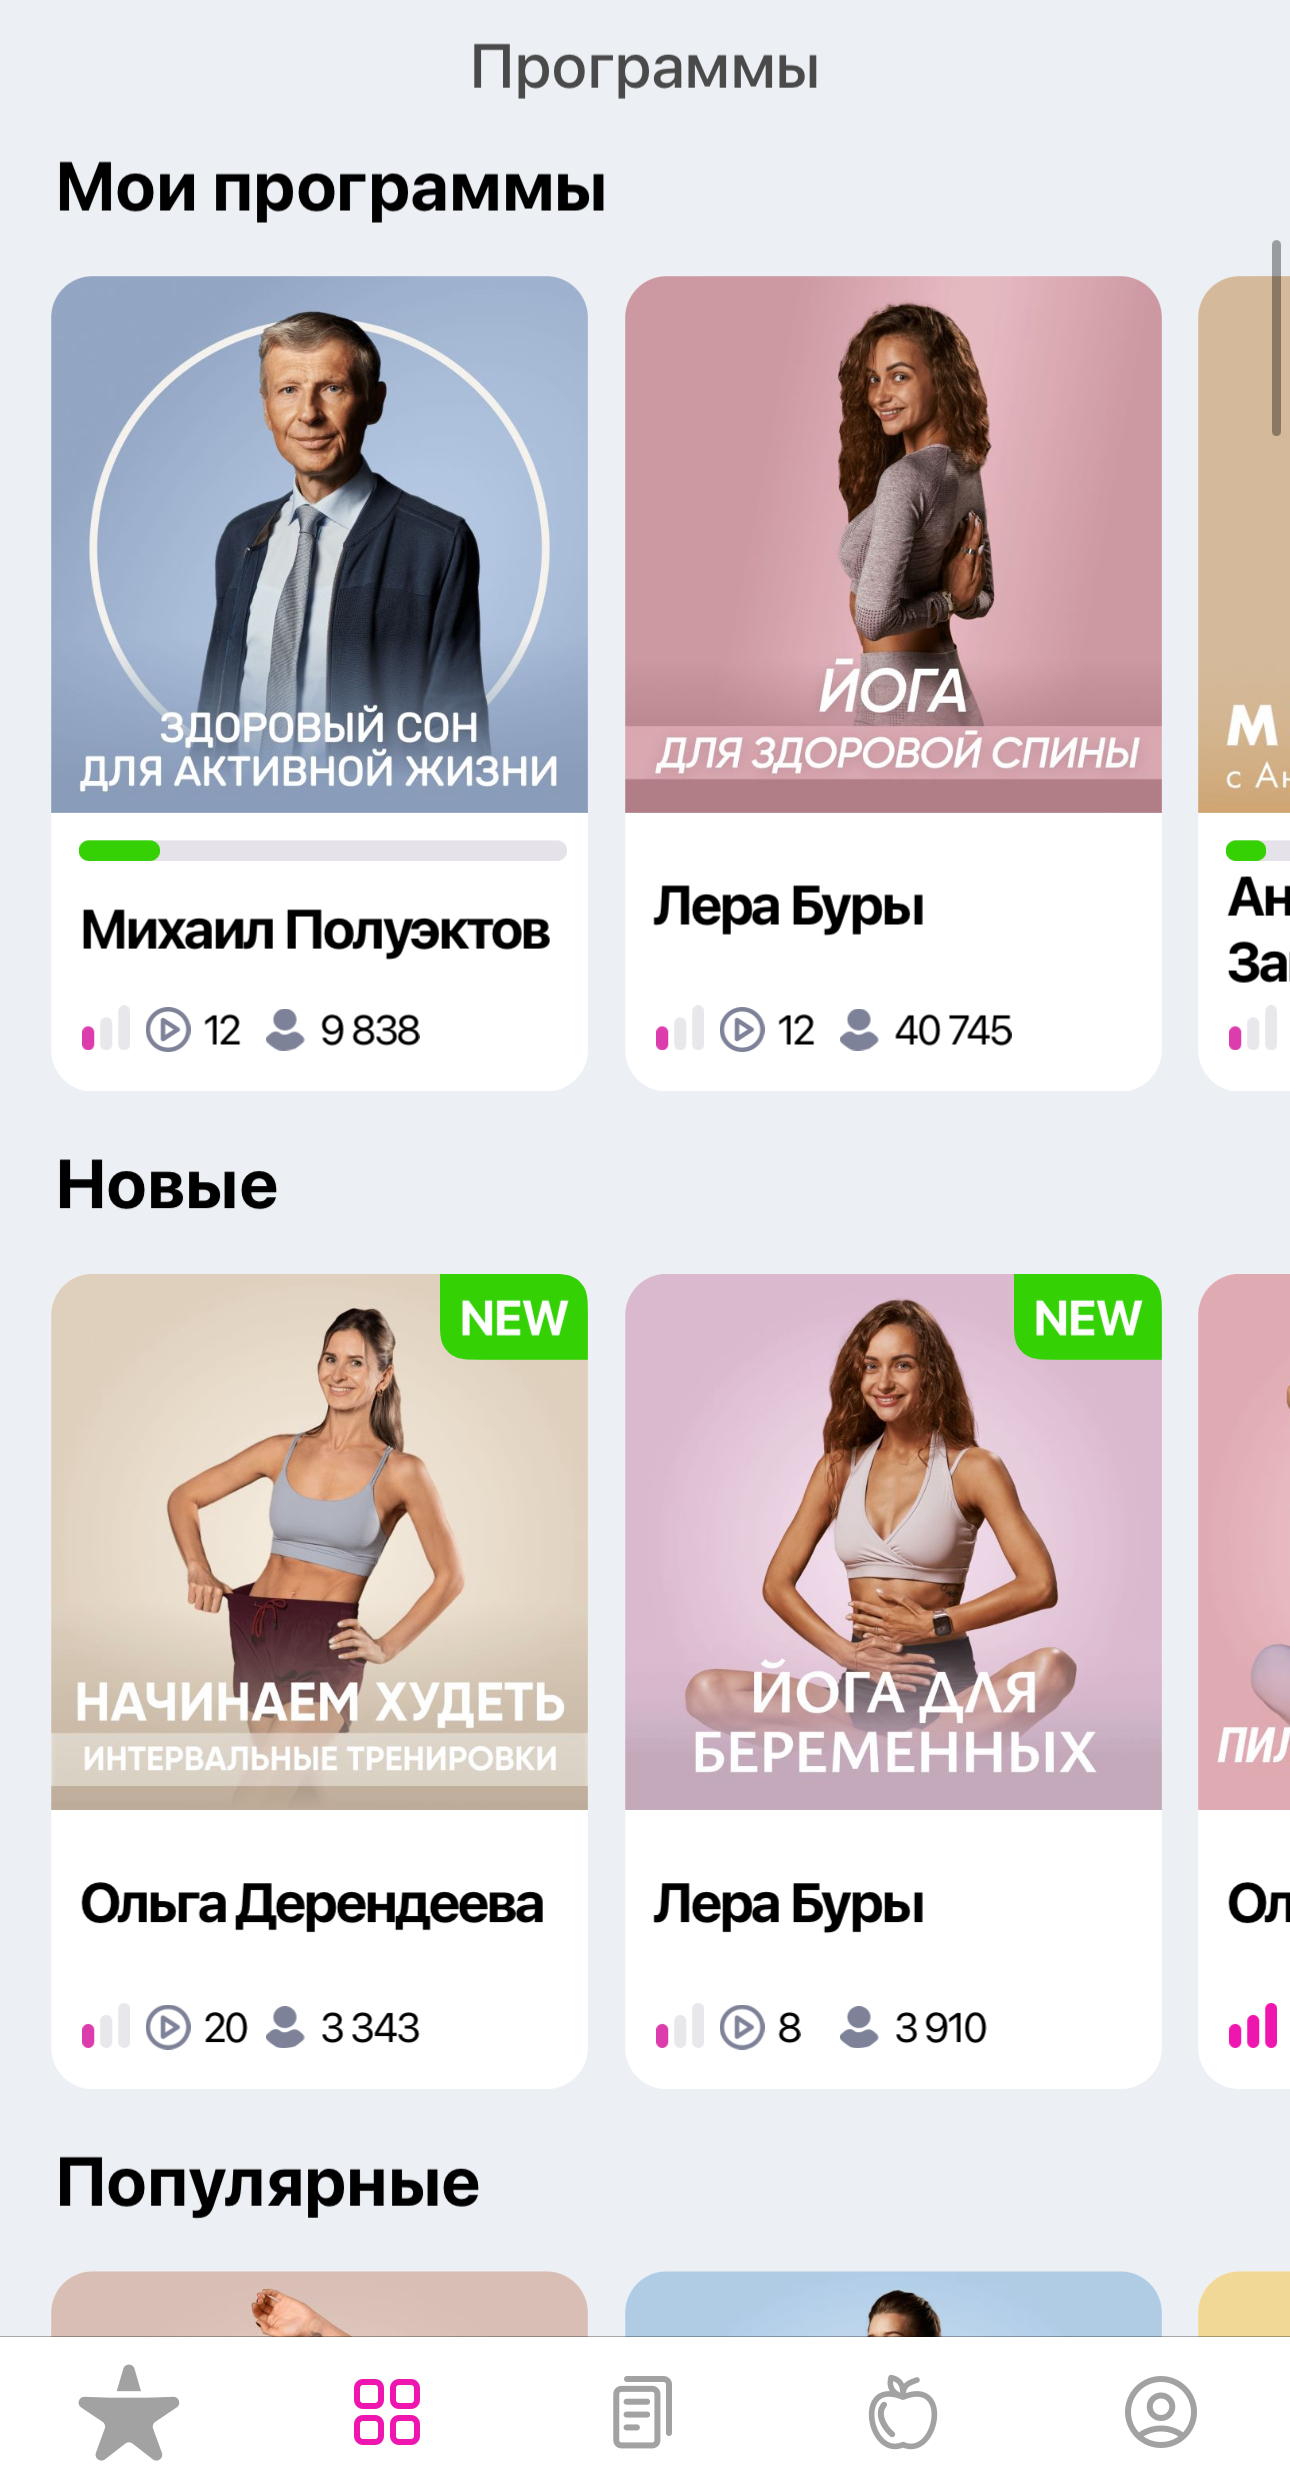
Task: Select Лера Буры name under Новые
Action: tap(789, 1904)
